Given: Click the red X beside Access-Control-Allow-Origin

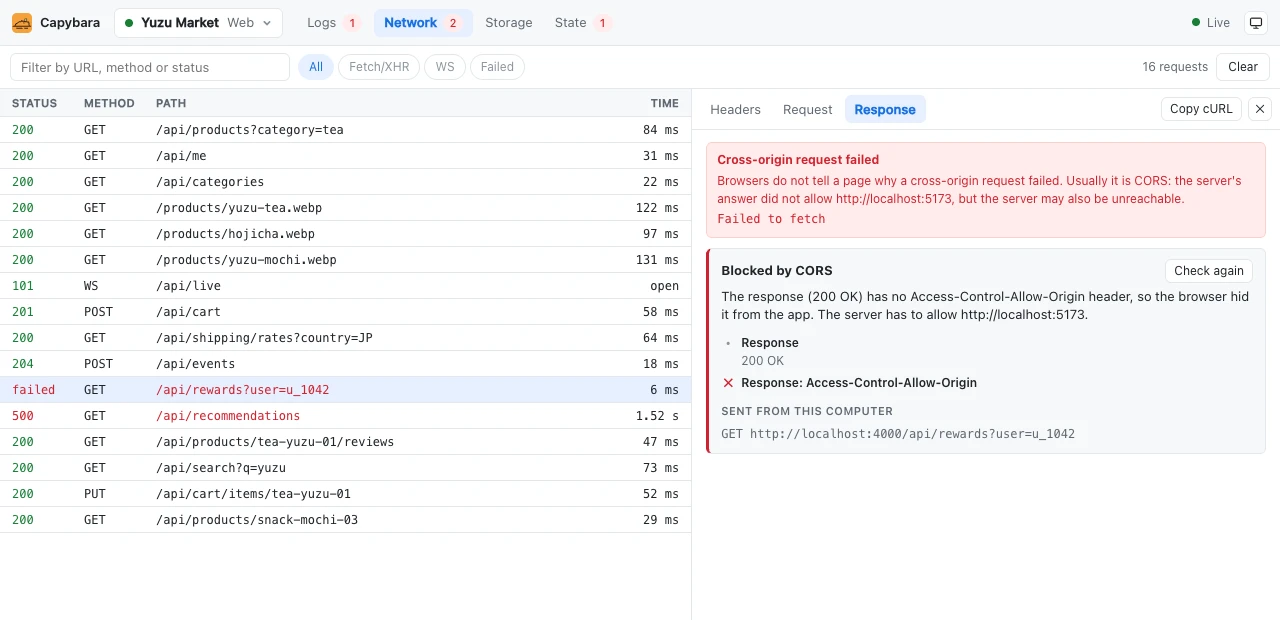Looking at the screenshot, I should tap(728, 383).
